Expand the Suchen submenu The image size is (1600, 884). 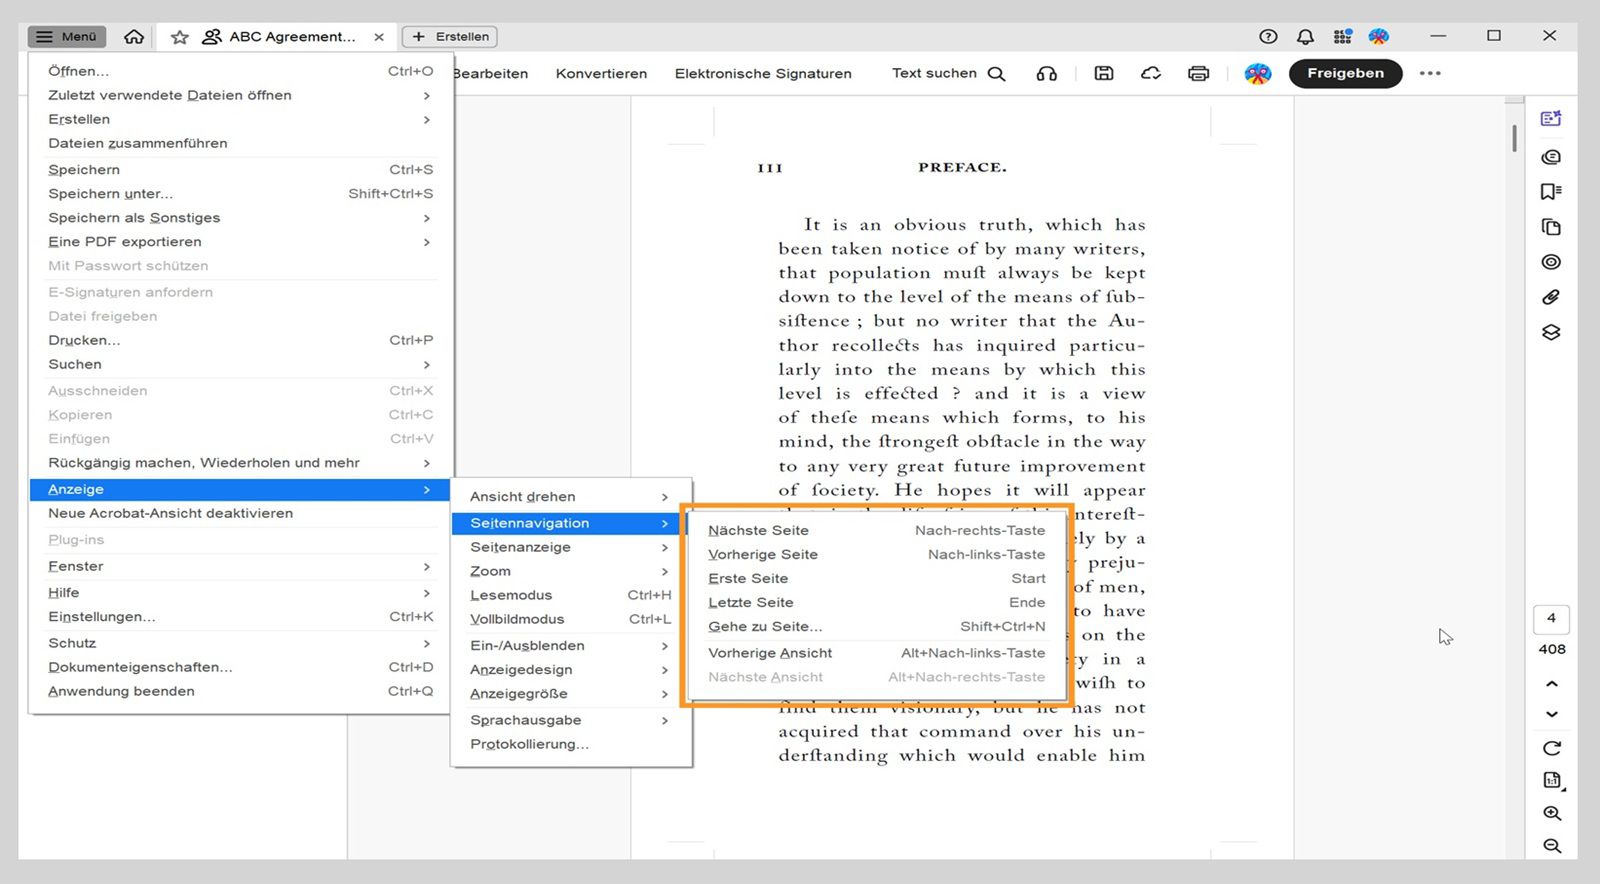tap(240, 364)
